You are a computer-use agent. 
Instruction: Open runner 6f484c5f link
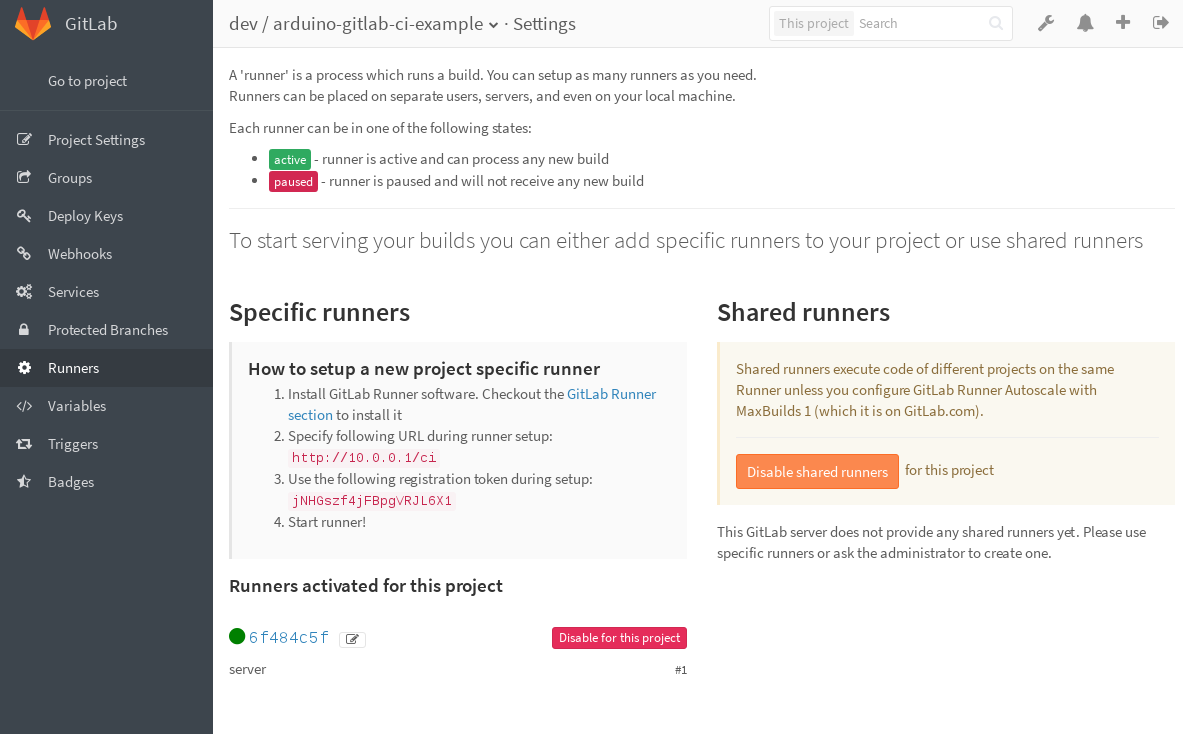pos(289,637)
